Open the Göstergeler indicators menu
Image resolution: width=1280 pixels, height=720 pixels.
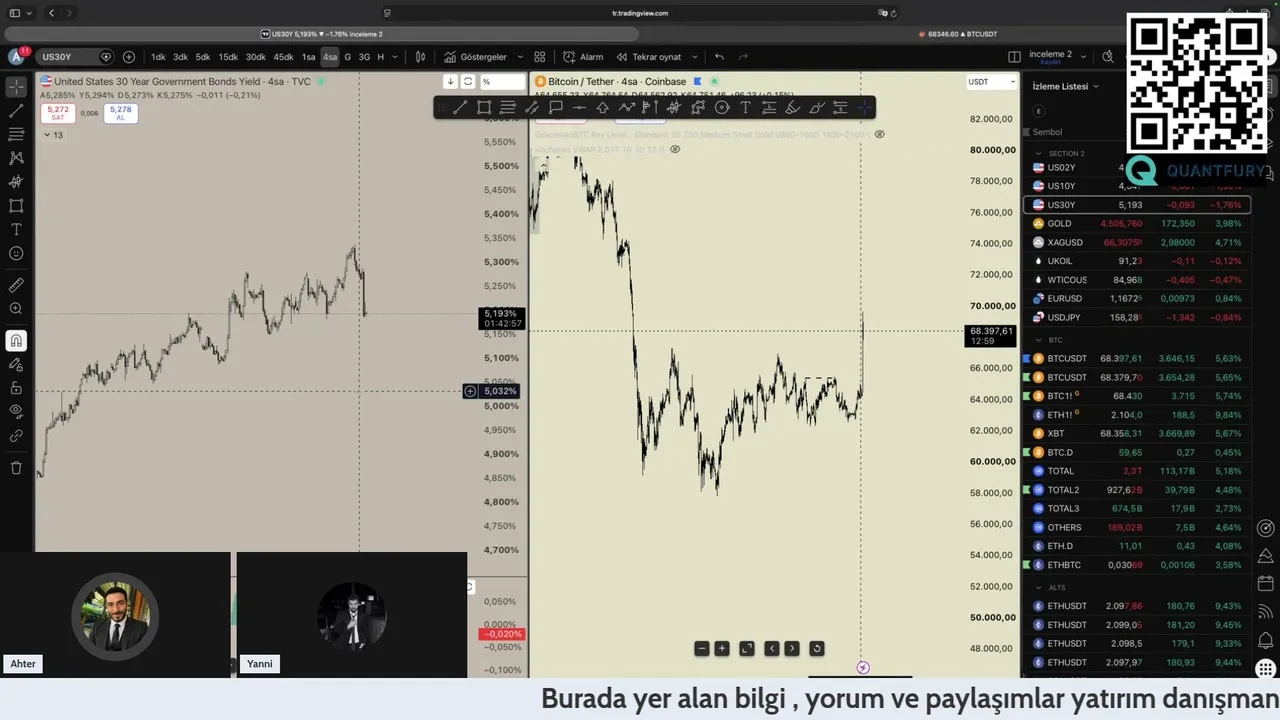coord(476,57)
